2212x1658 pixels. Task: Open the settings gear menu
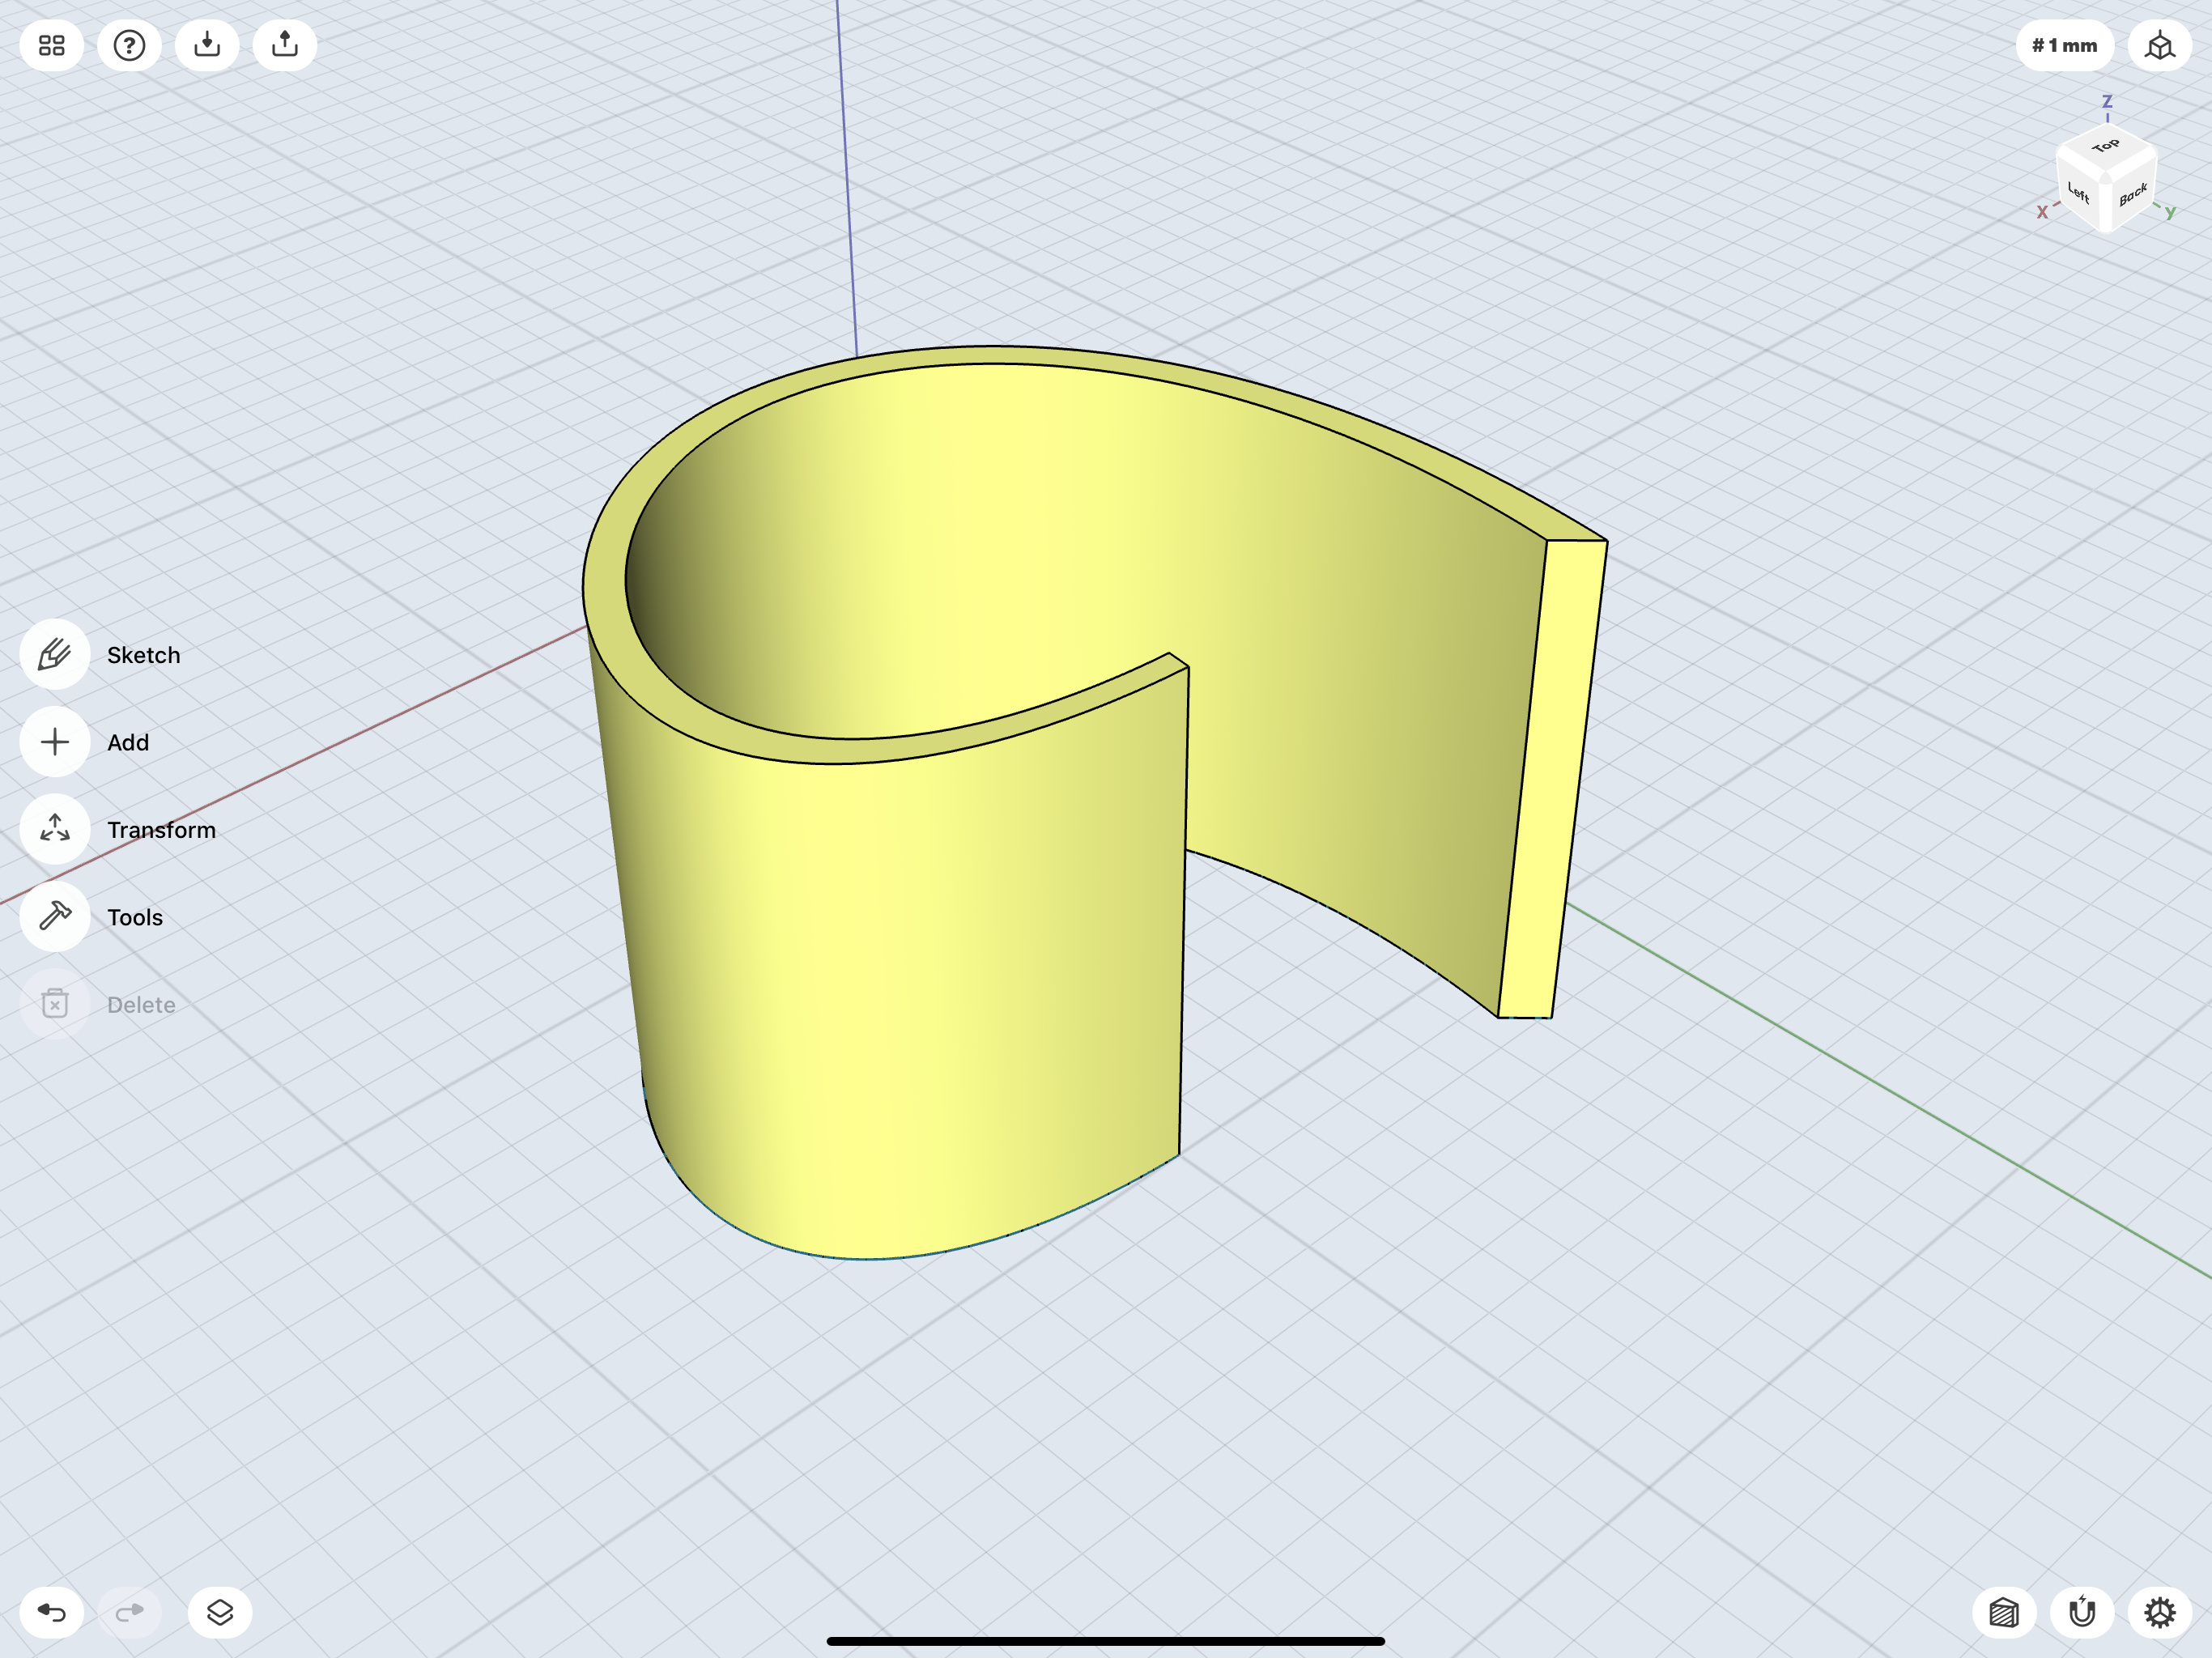point(2160,1612)
